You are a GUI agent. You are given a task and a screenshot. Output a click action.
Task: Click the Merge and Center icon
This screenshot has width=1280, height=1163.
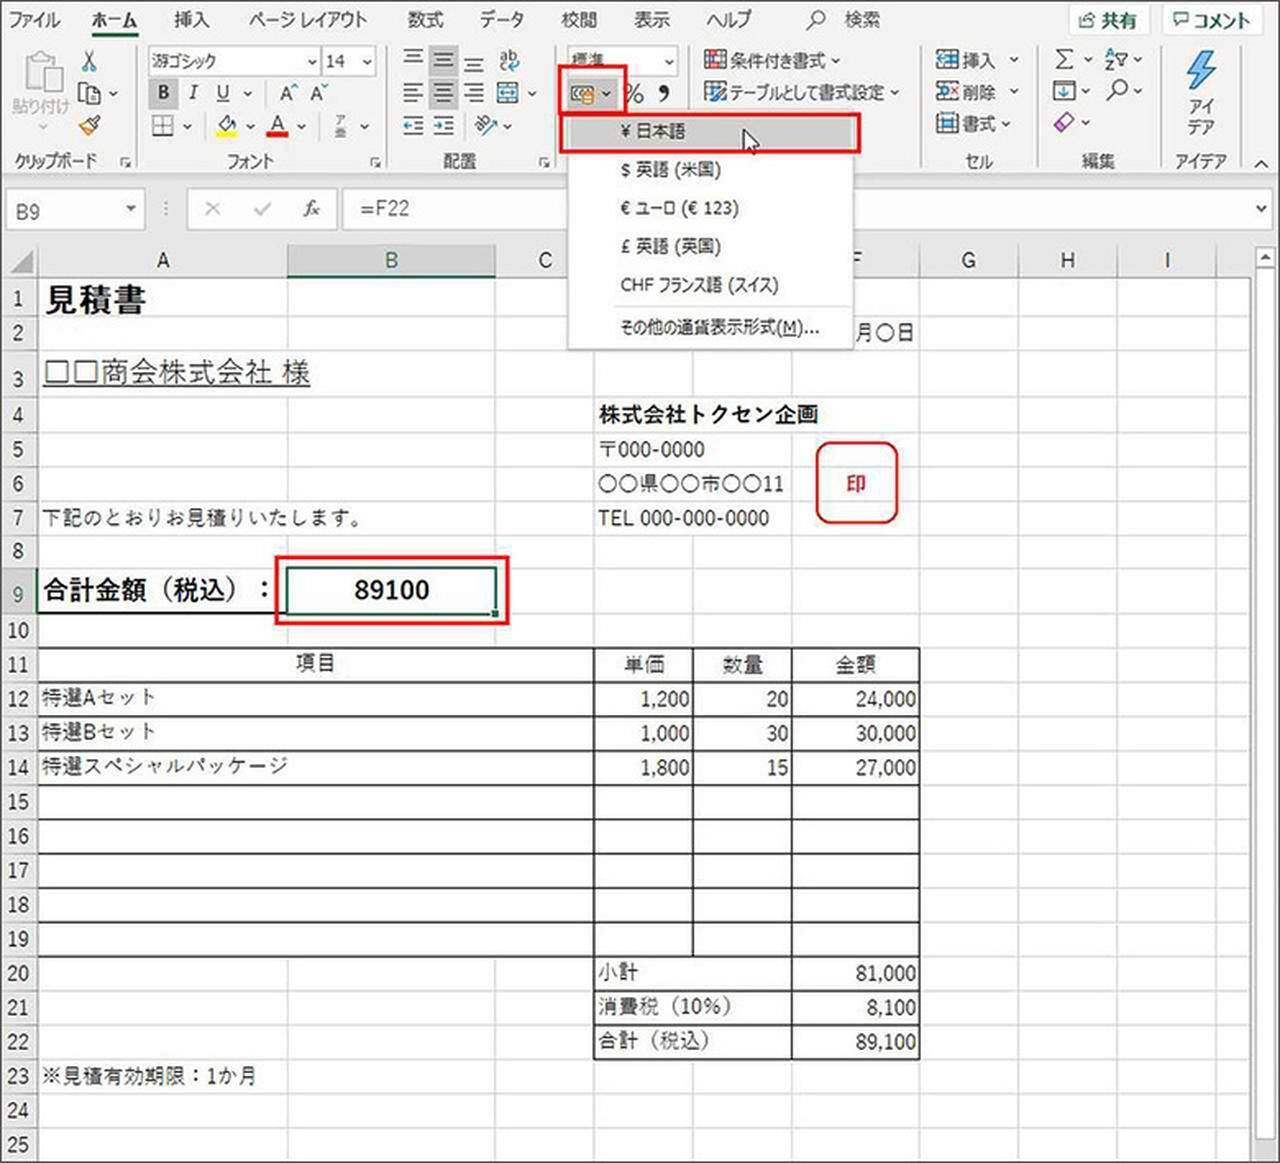tap(508, 93)
